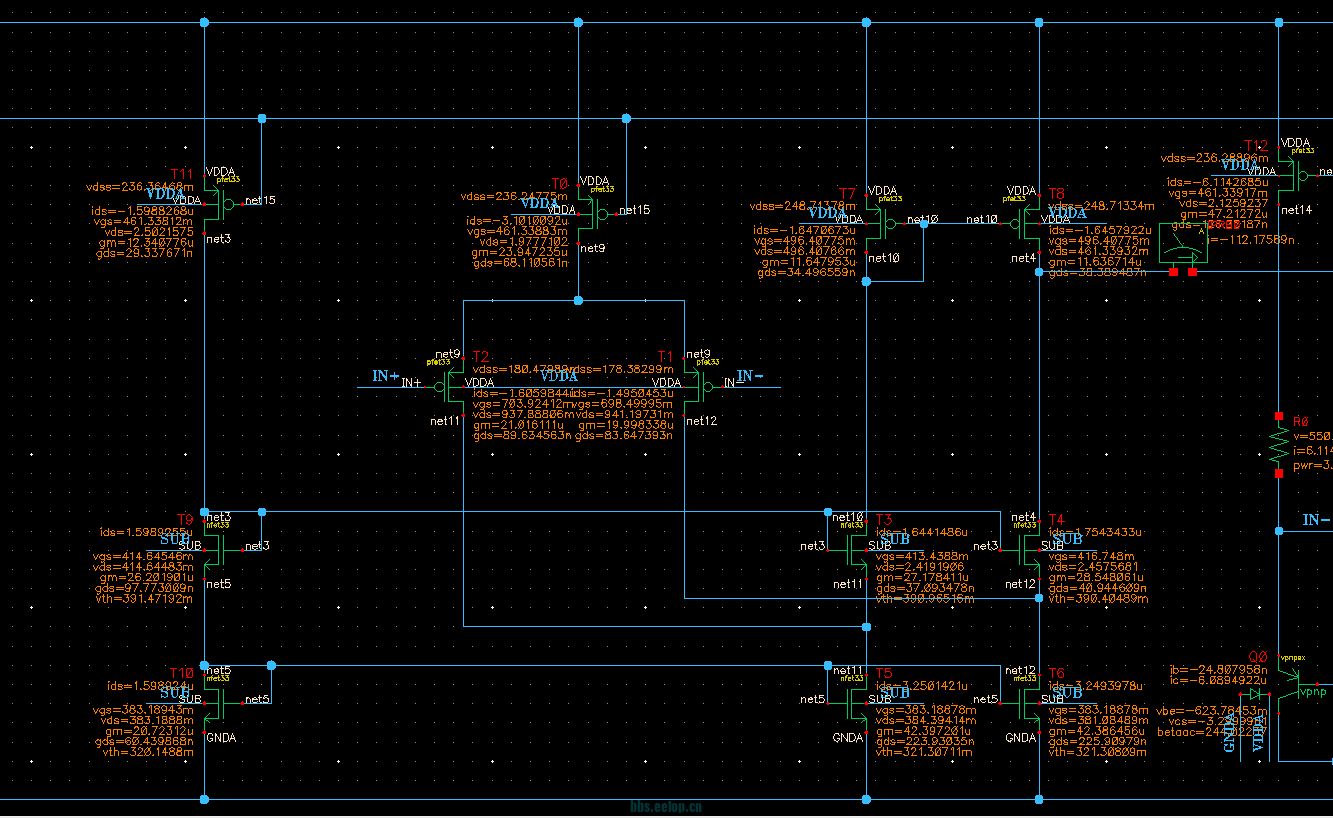Viewport: 1333px width, 818px height.
Task: Select the R0 resistor symbol
Action: pyautogui.click(x=1279, y=446)
